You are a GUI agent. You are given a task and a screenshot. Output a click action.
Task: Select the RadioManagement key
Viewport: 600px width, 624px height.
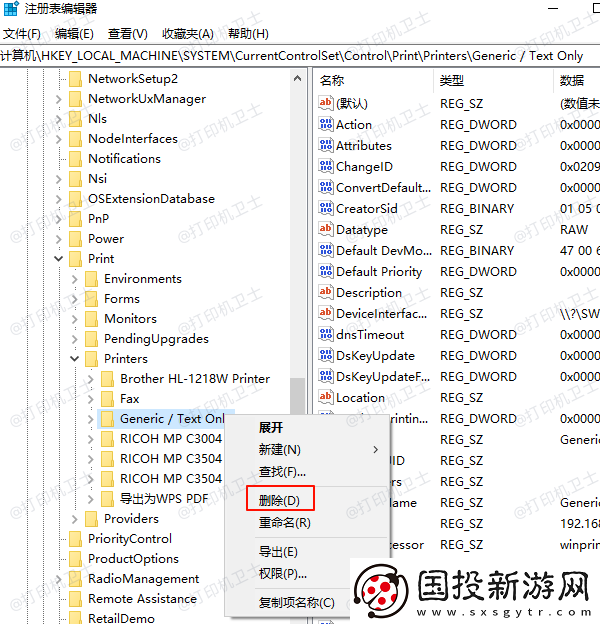[x=143, y=579]
